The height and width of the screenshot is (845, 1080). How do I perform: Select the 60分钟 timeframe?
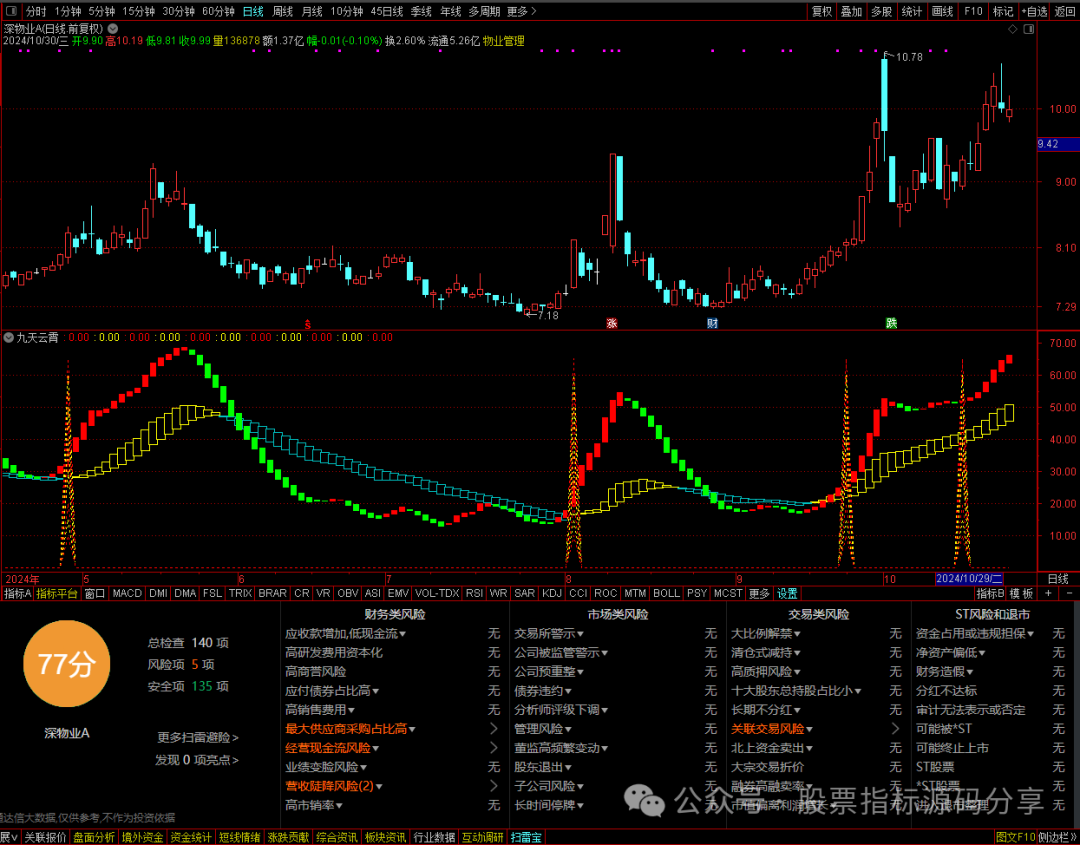(218, 11)
